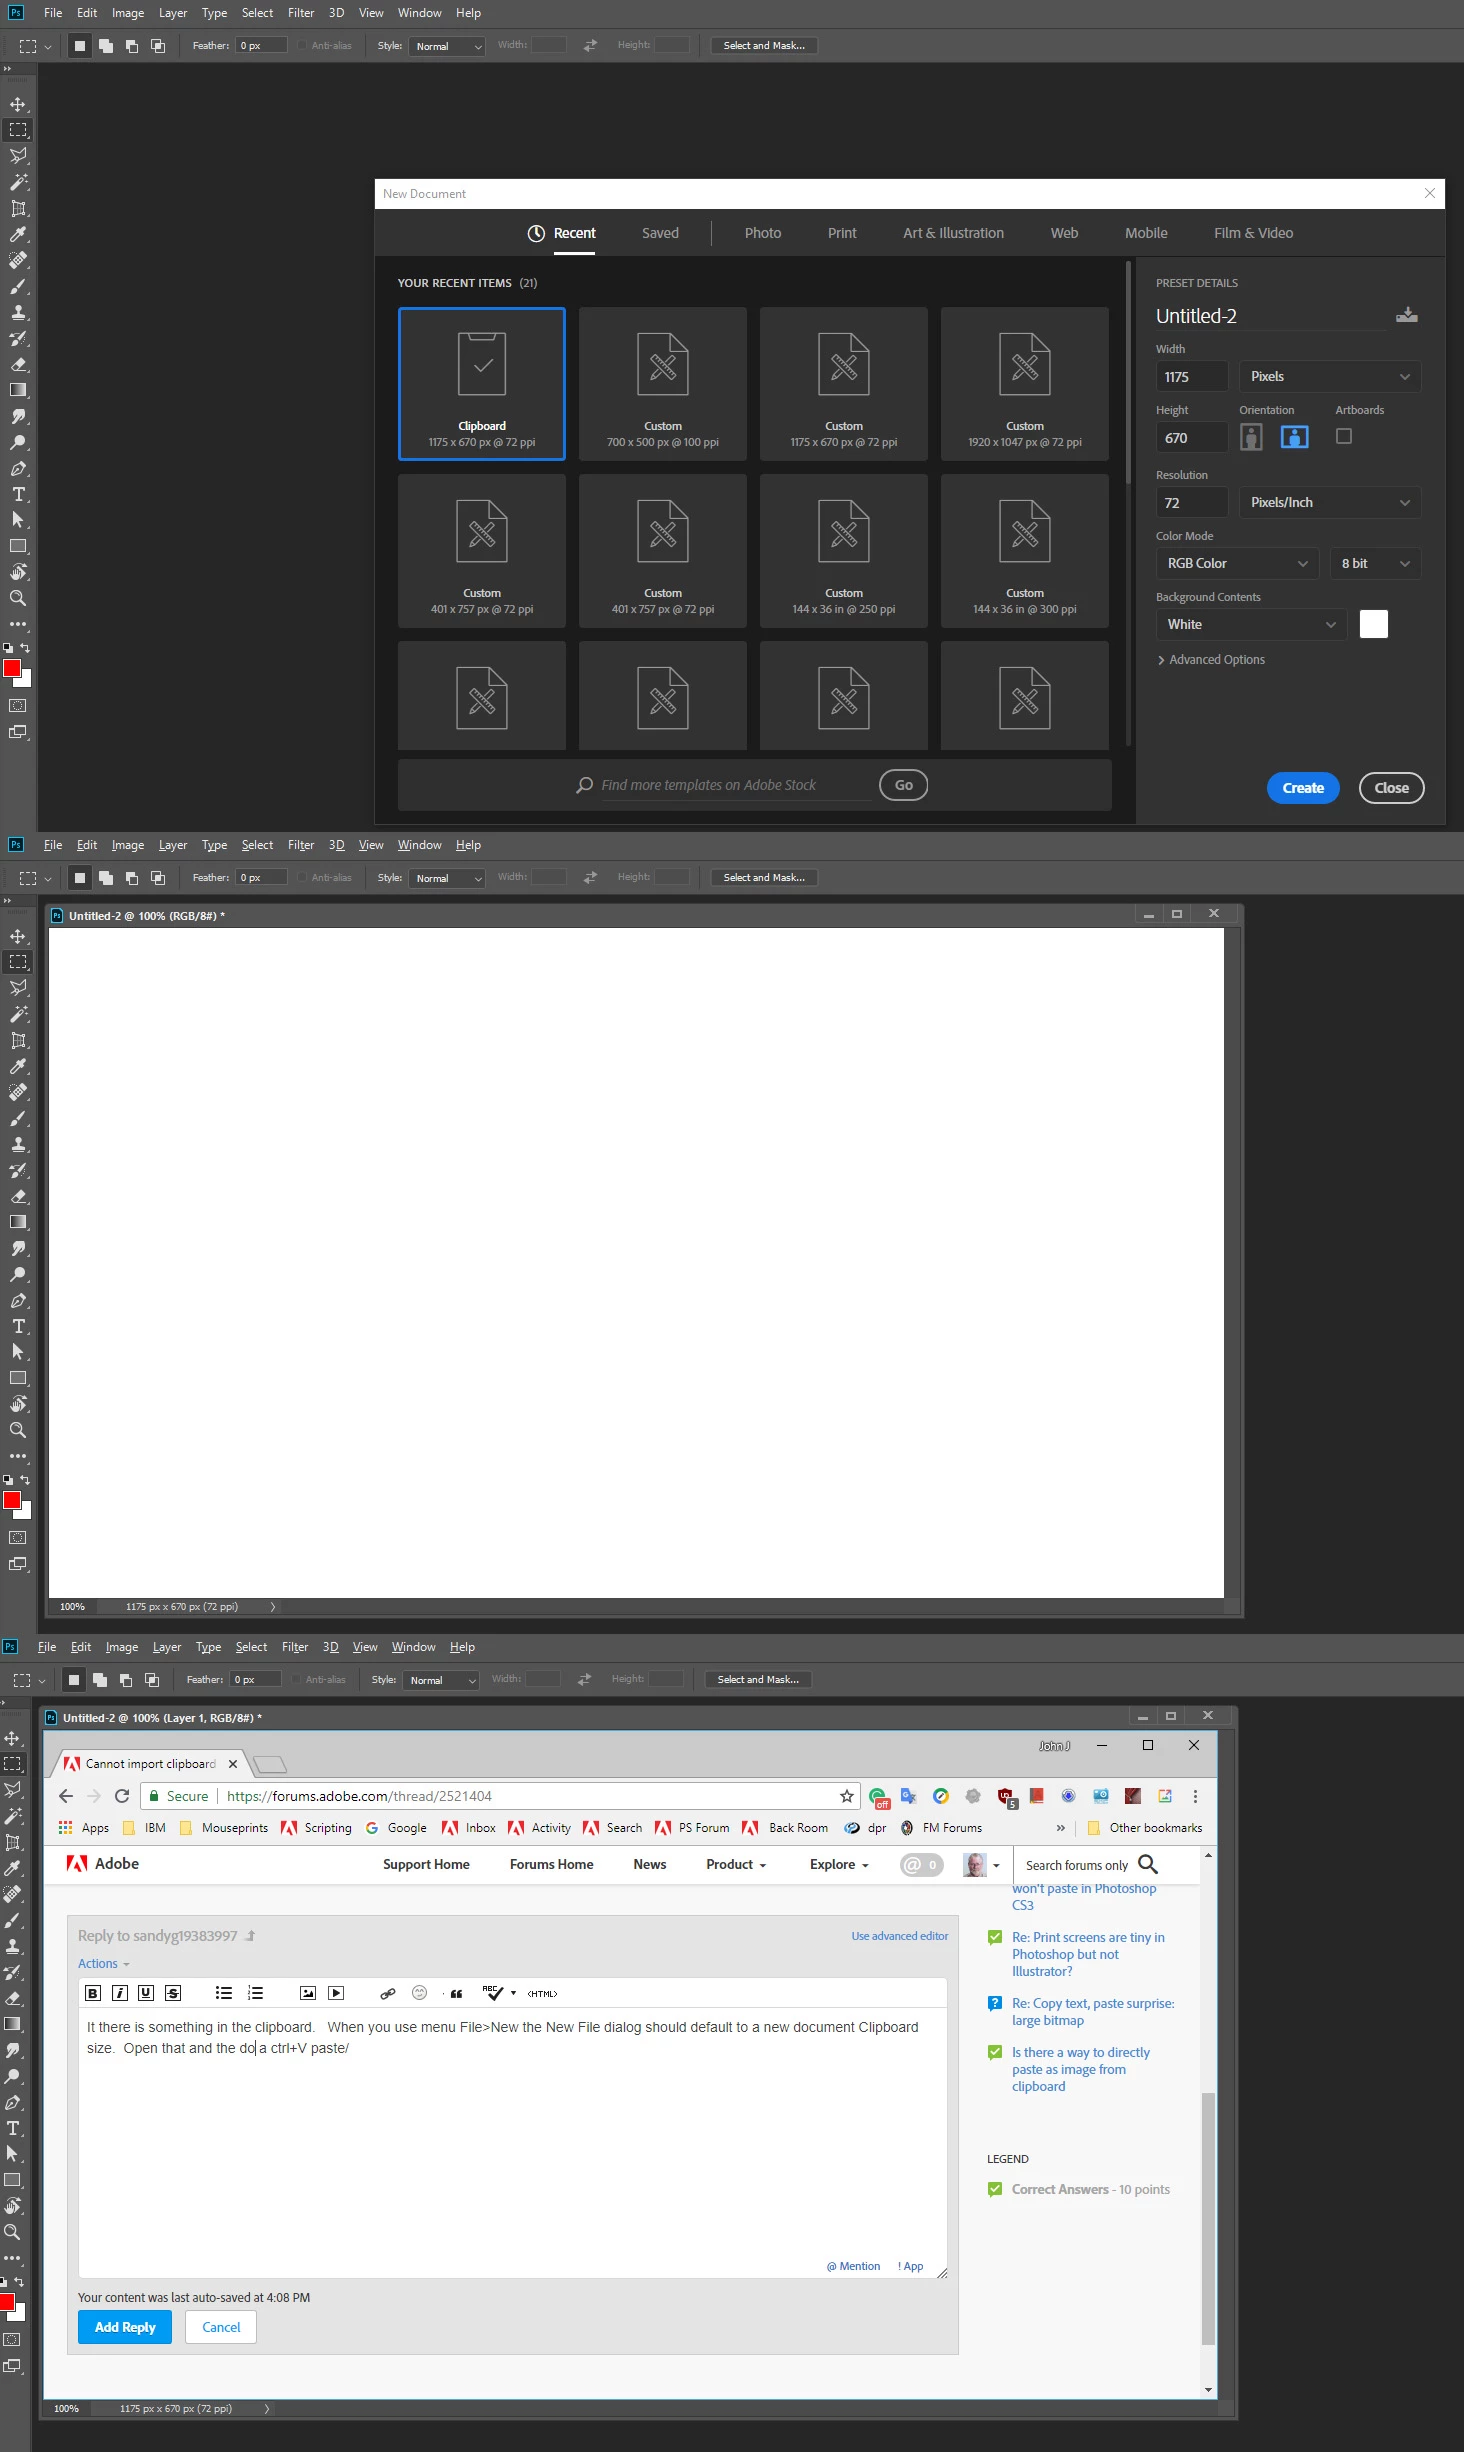The width and height of the screenshot is (1464, 2452).
Task: Open the emoticon picker in the reply editor
Action: click(x=420, y=1993)
